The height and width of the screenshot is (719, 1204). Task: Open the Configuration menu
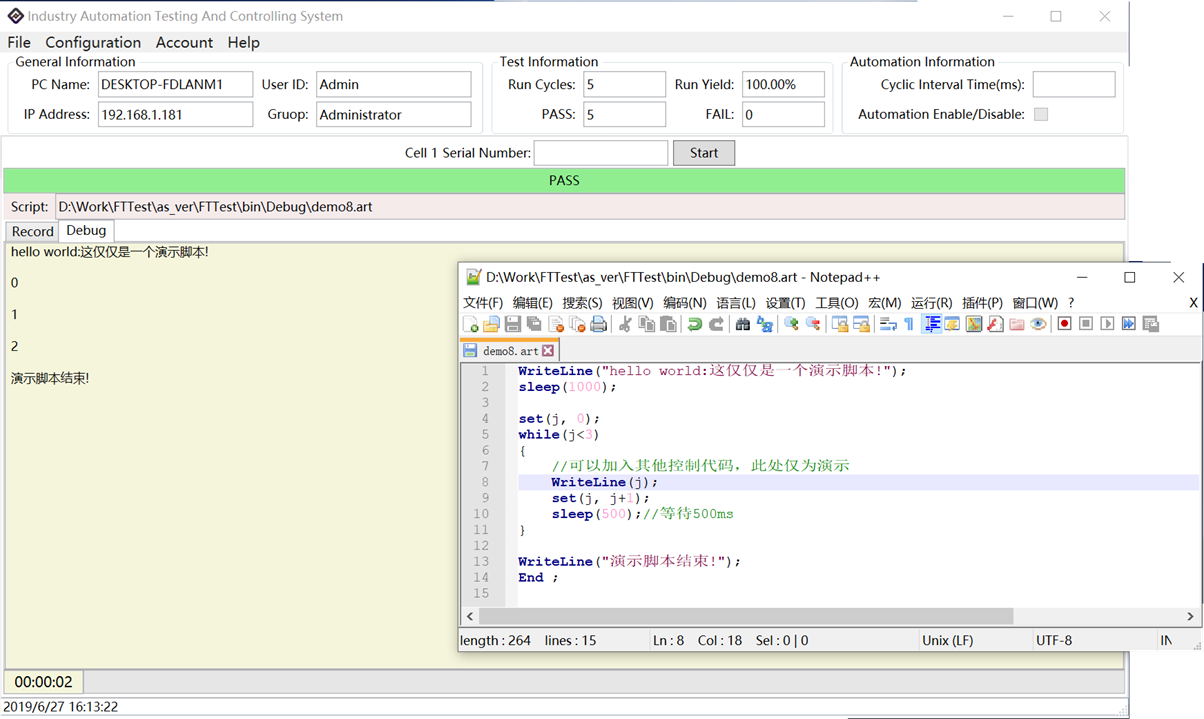coord(93,42)
